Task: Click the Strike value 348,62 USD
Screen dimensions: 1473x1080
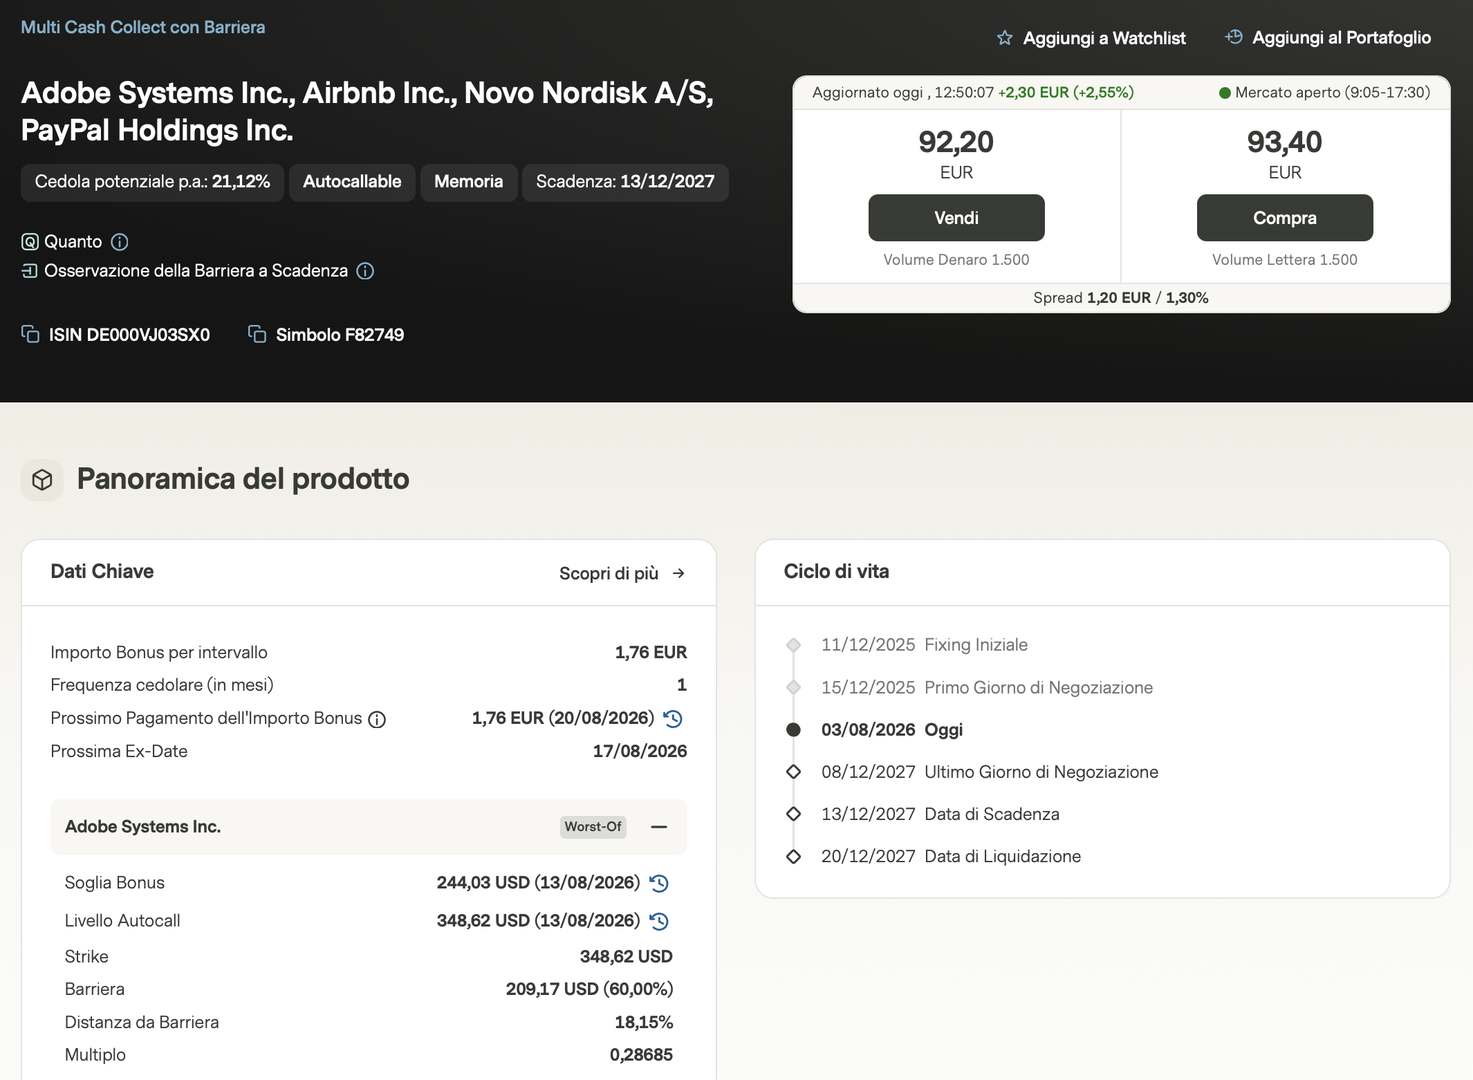Action: tap(626, 957)
